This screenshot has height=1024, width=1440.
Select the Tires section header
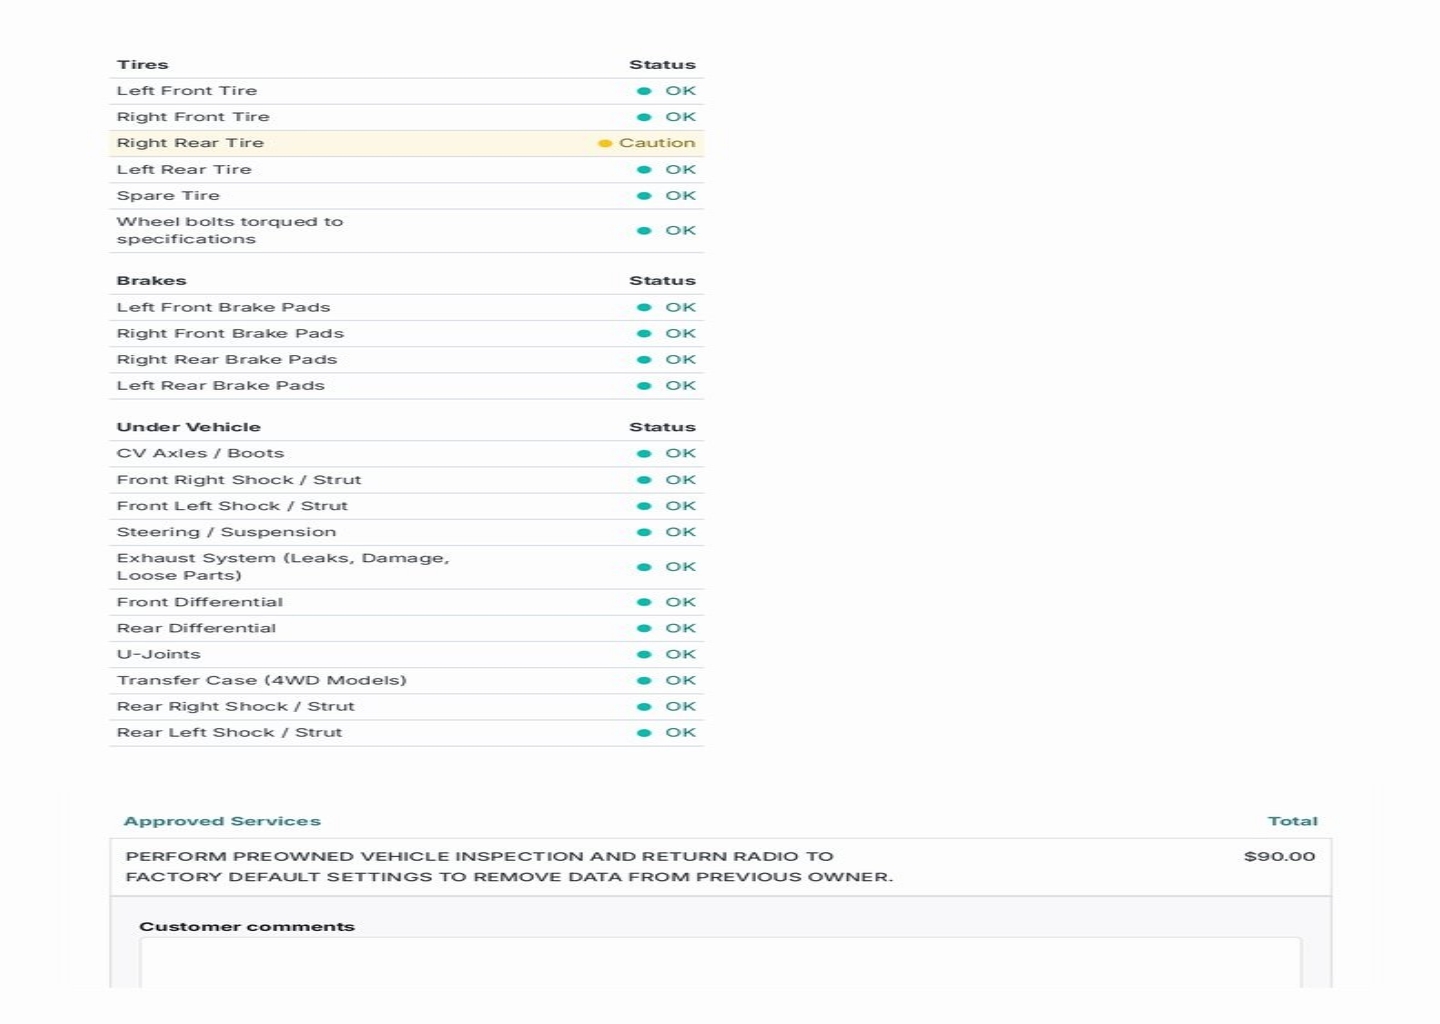(143, 65)
